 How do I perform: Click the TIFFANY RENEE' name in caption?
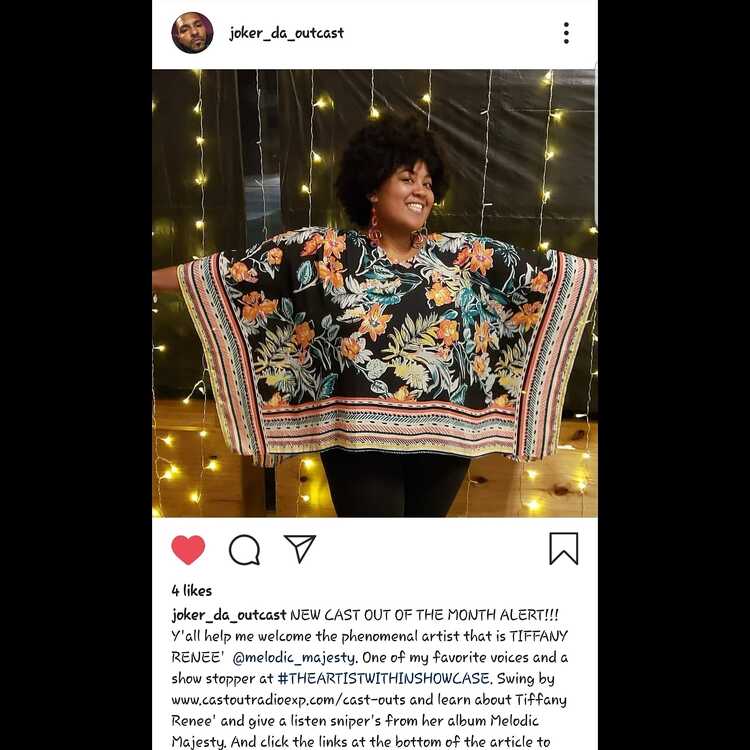369,647
